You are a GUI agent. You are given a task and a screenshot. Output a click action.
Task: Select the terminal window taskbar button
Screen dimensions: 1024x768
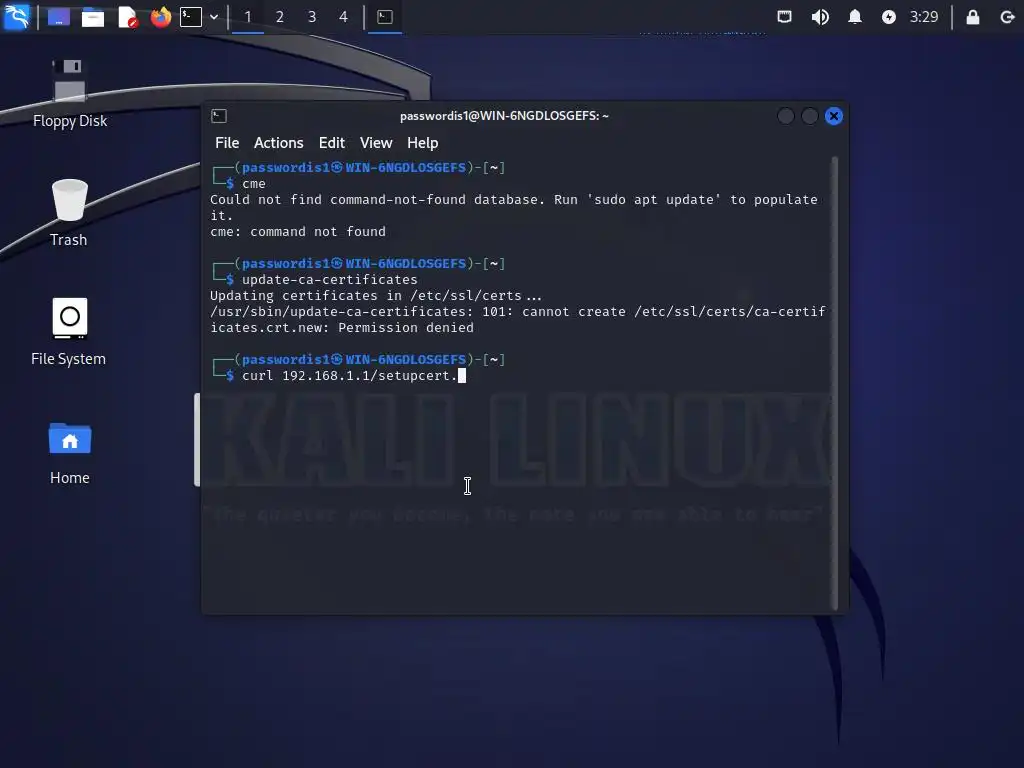coord(385,17)
